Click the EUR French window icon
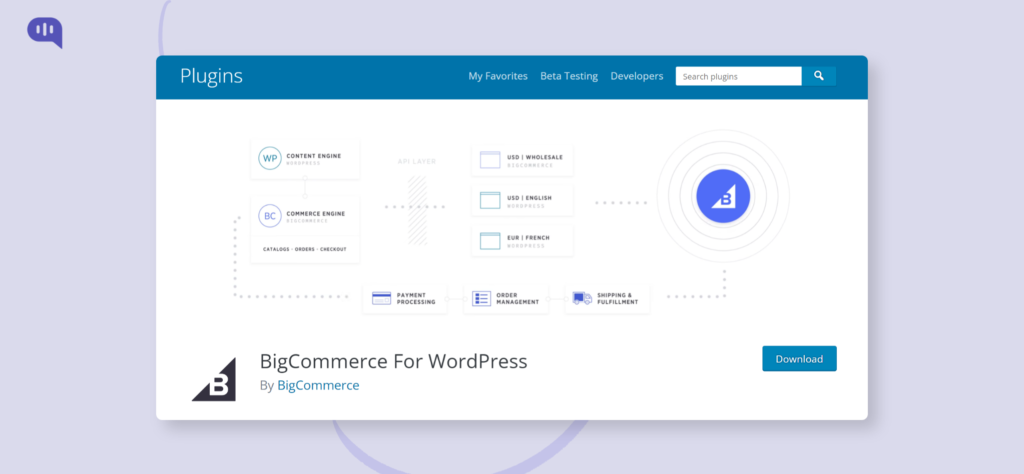This screenshot has width=1024, height=474. click(x=490, y=241)
